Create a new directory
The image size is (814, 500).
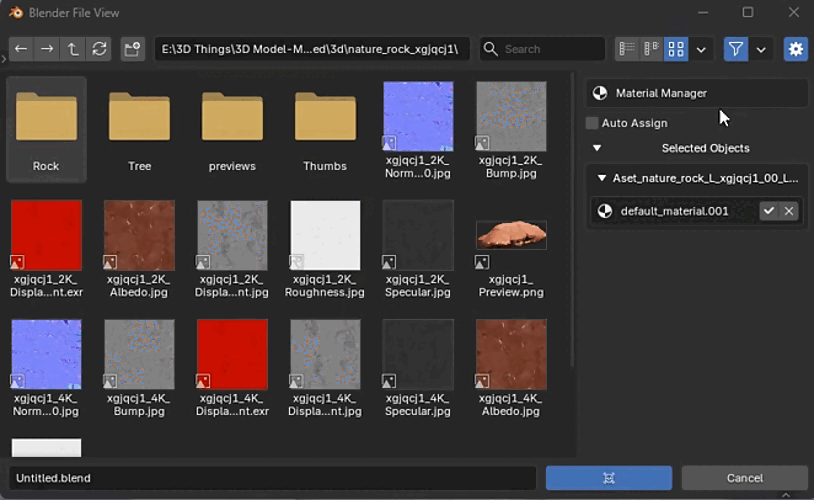(132, 49)
